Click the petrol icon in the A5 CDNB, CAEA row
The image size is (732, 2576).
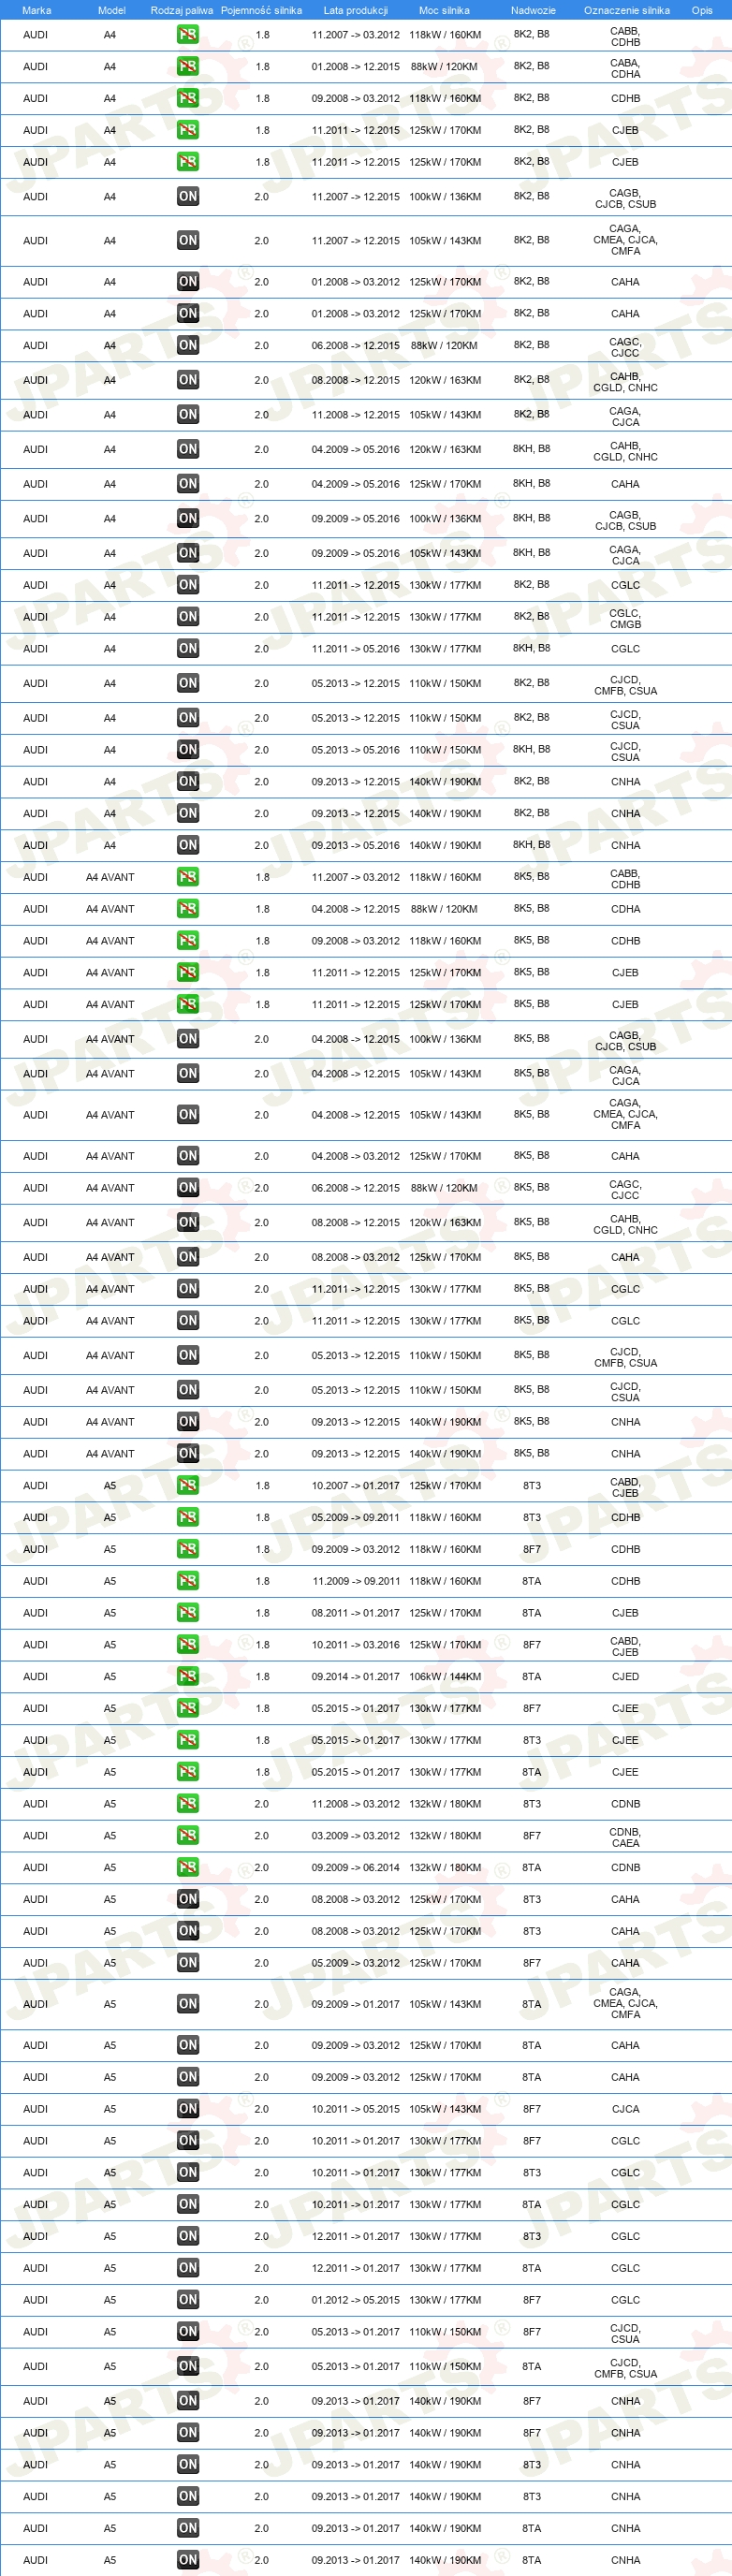pyautogui.click(x=188, y=1836)
